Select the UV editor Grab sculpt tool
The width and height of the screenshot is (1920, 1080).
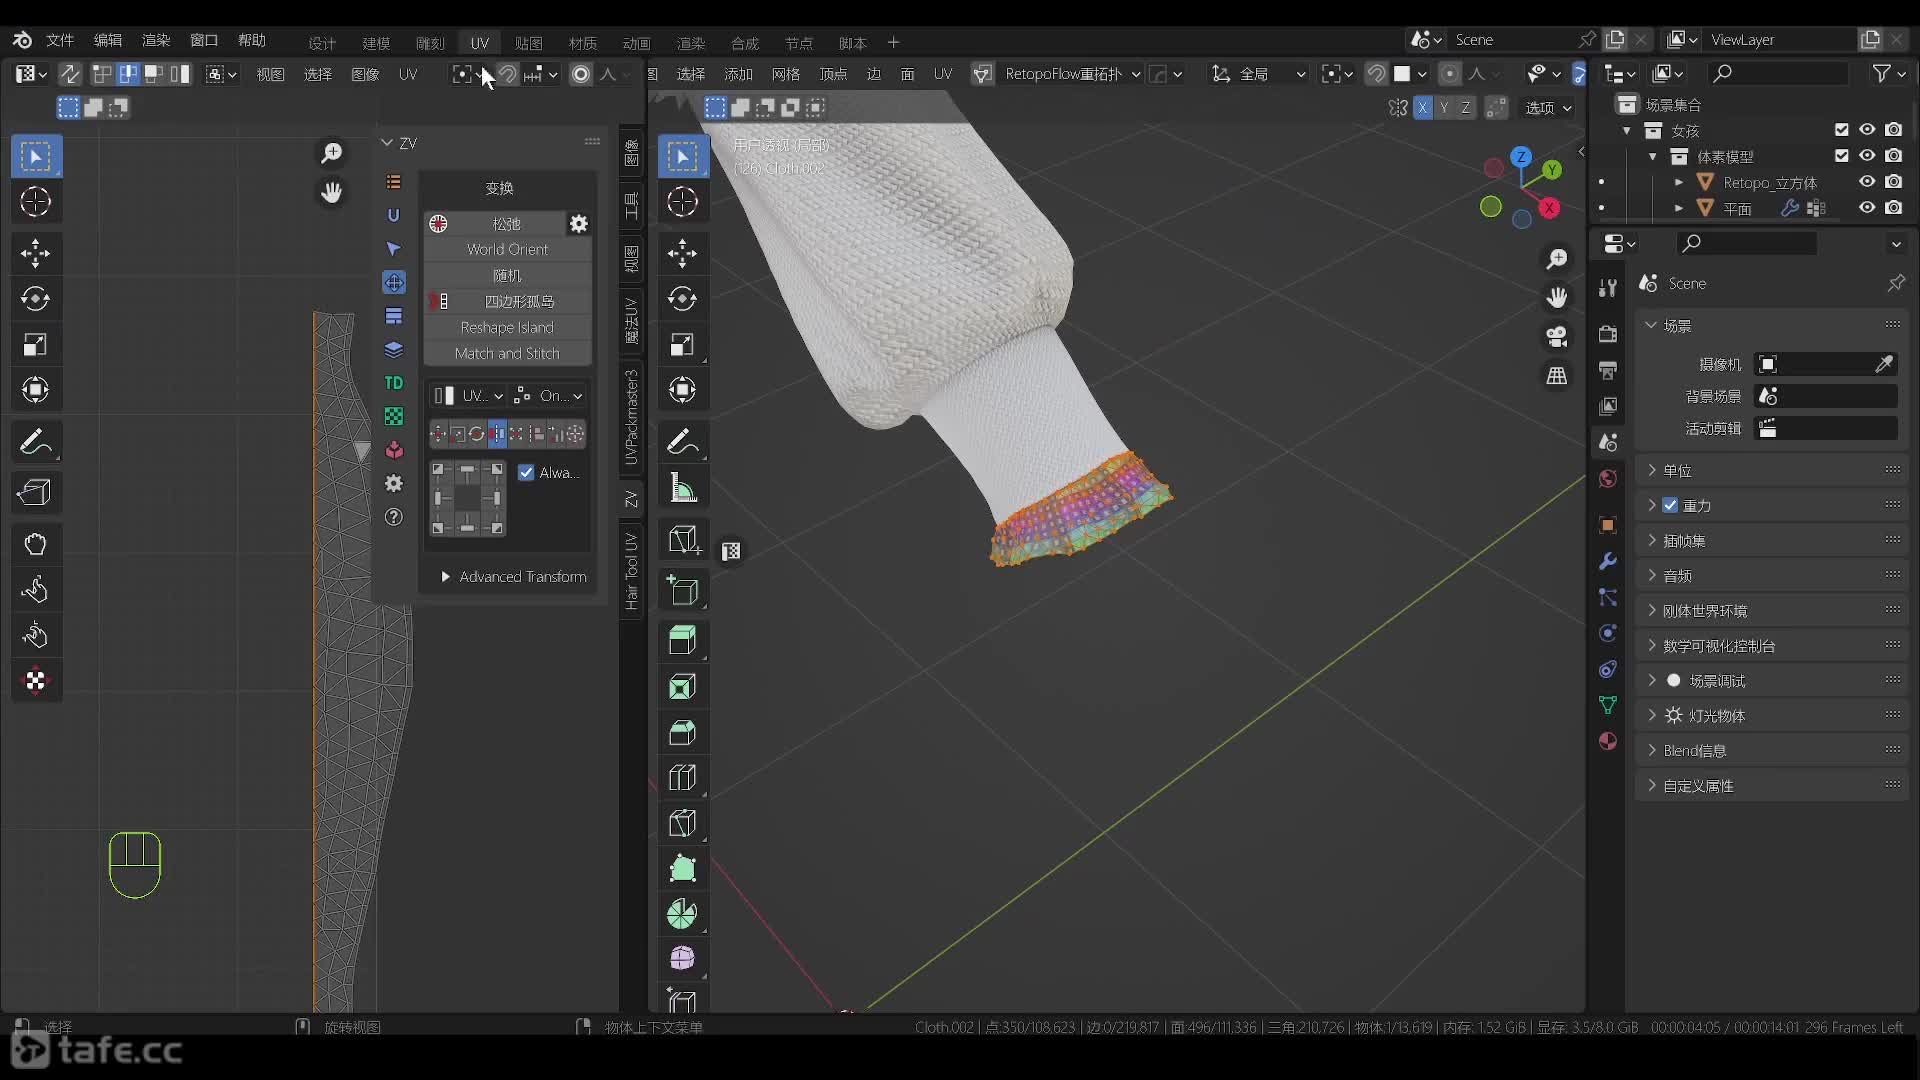tap(36, 544)
